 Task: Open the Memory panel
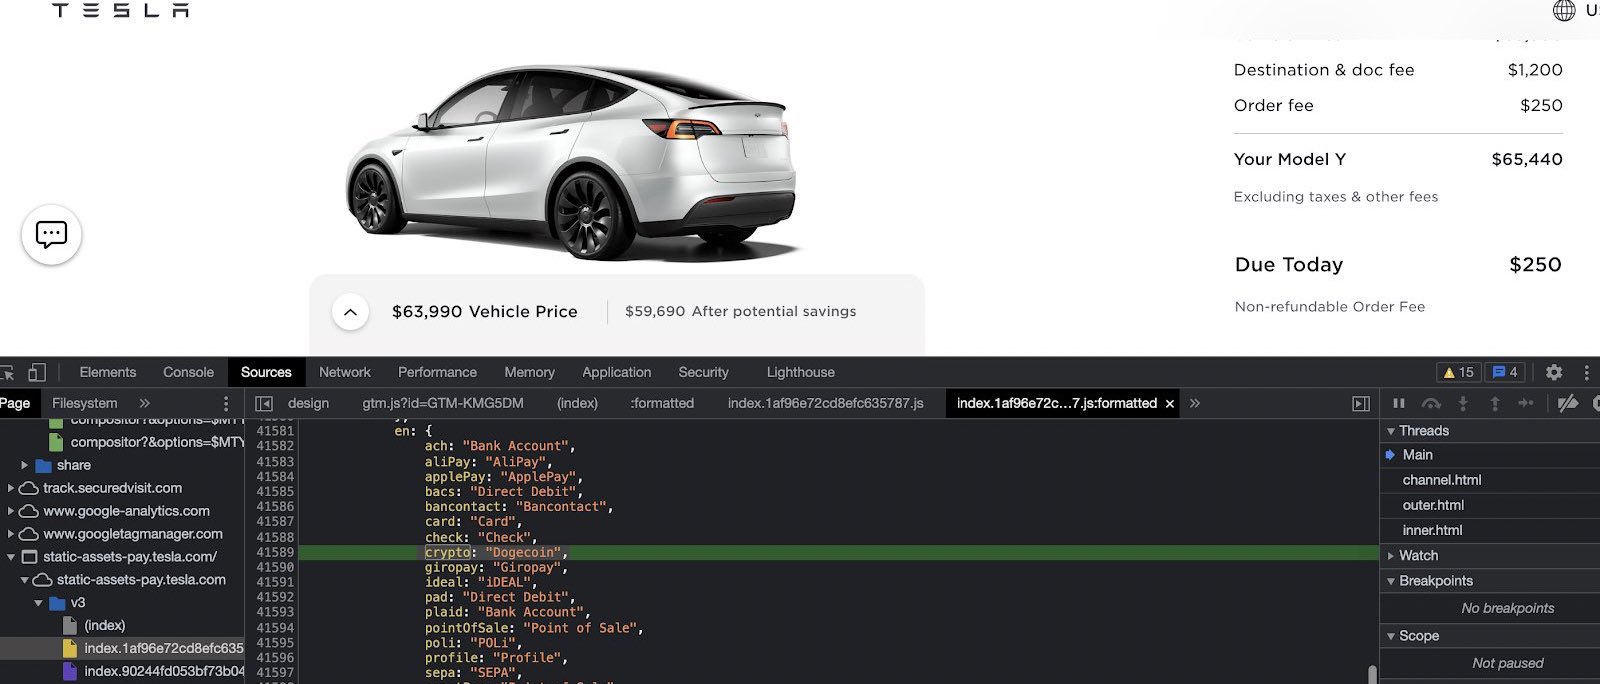tap(529, 372)
